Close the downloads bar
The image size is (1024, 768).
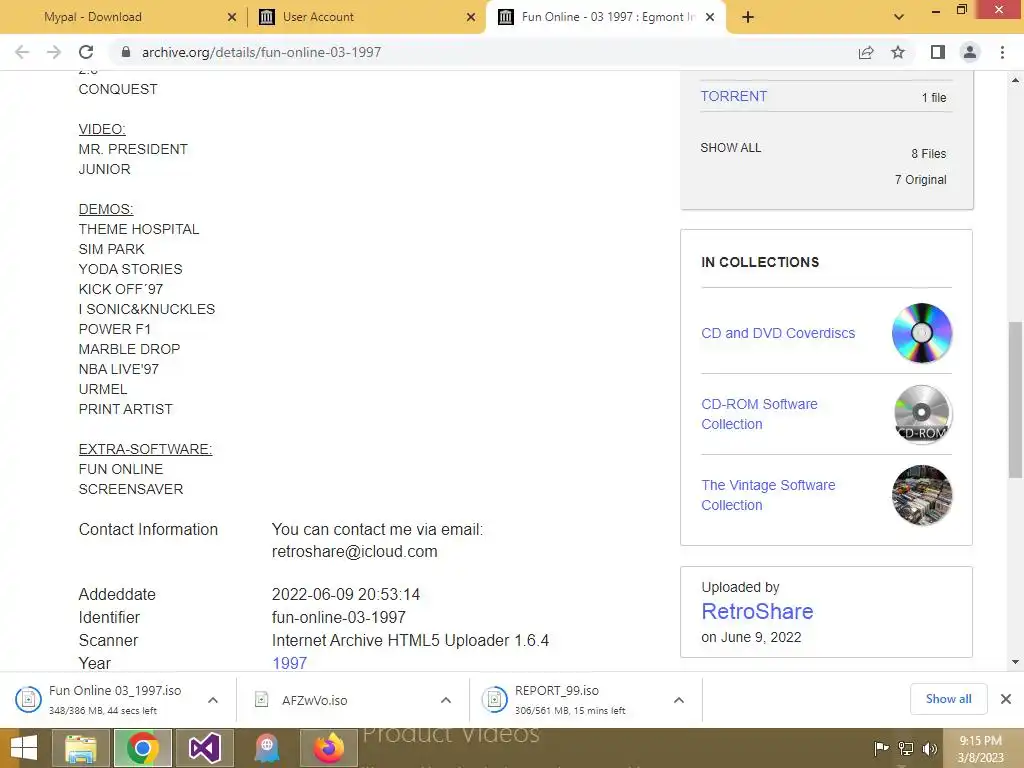coord(1006,699)
